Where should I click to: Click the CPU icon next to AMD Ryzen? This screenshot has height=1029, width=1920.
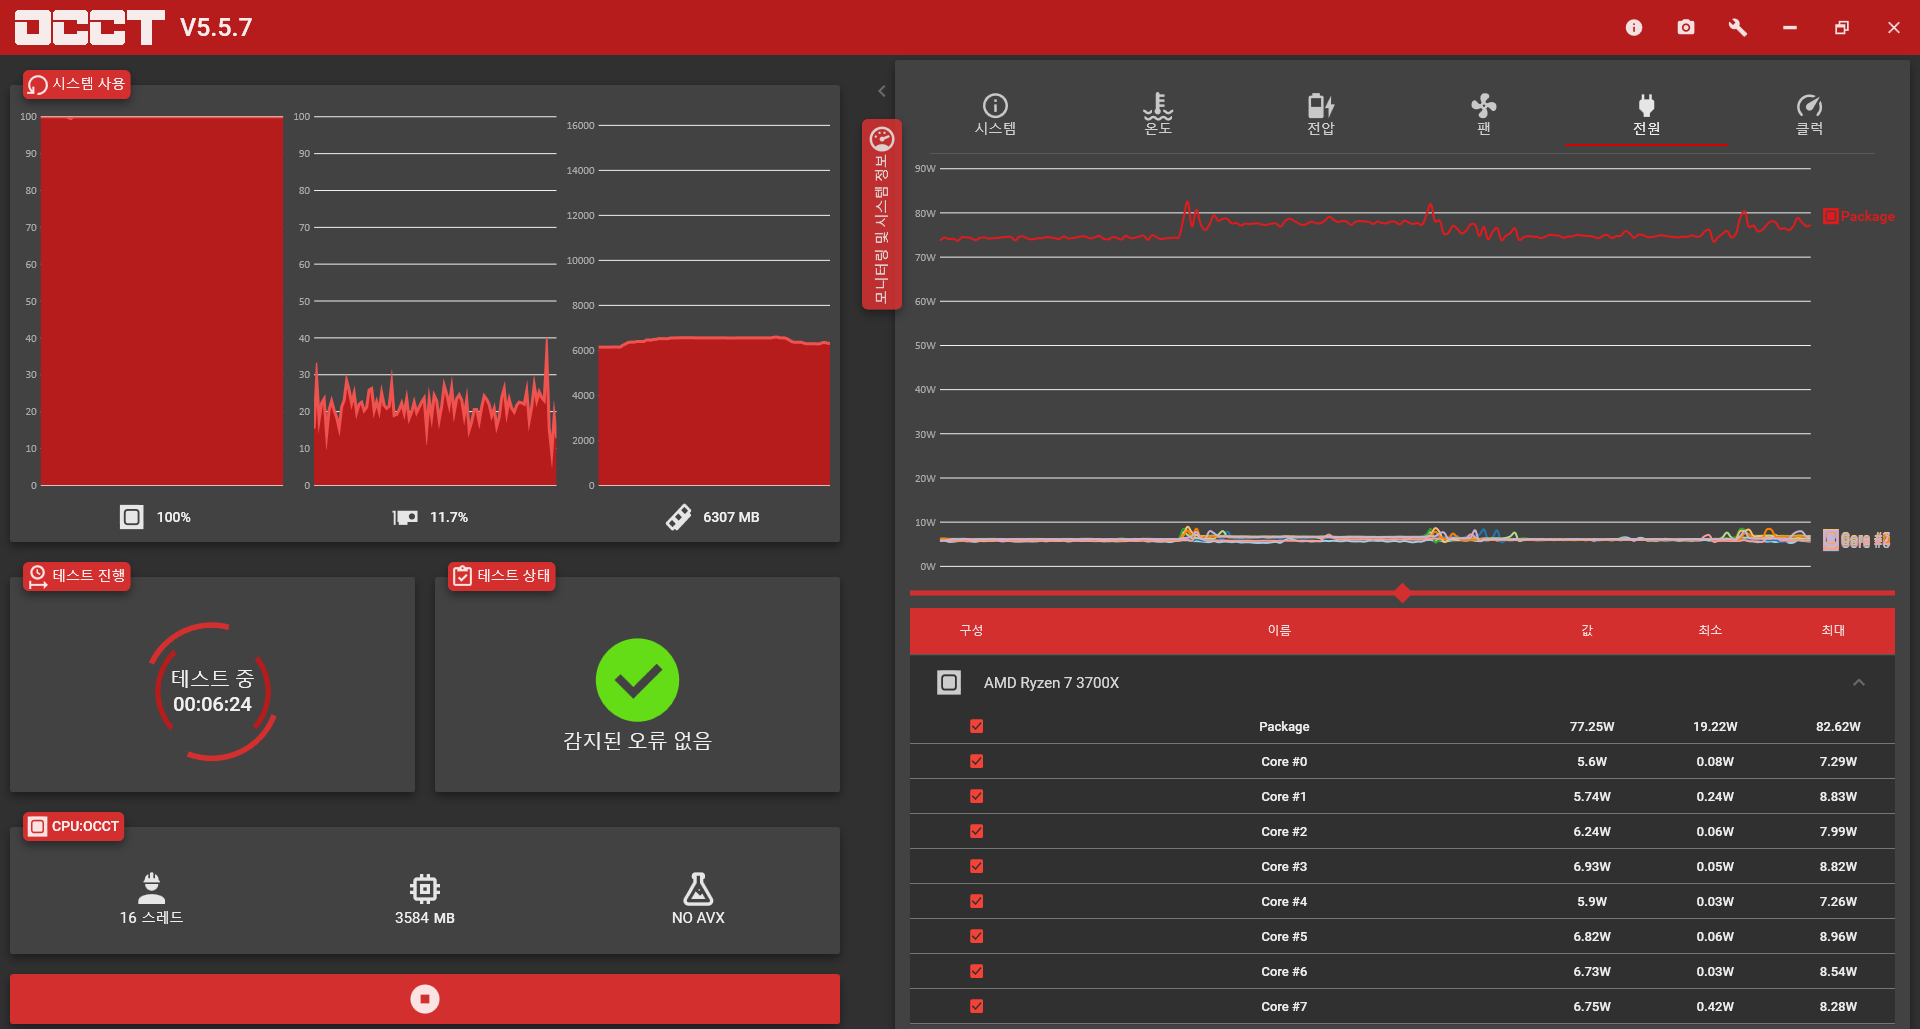949,682
